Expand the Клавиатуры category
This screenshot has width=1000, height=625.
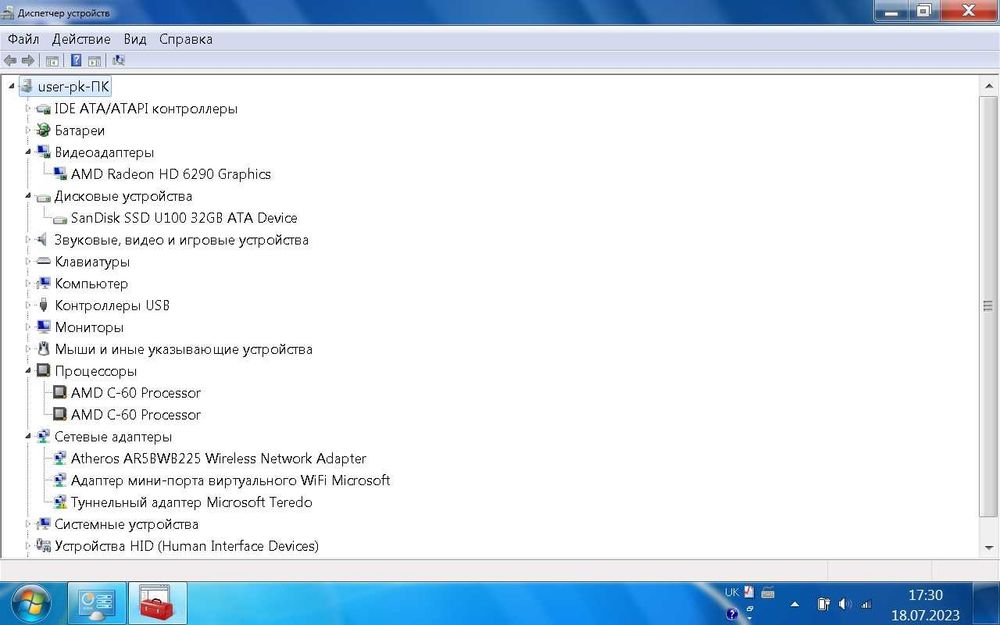(27, 261)
